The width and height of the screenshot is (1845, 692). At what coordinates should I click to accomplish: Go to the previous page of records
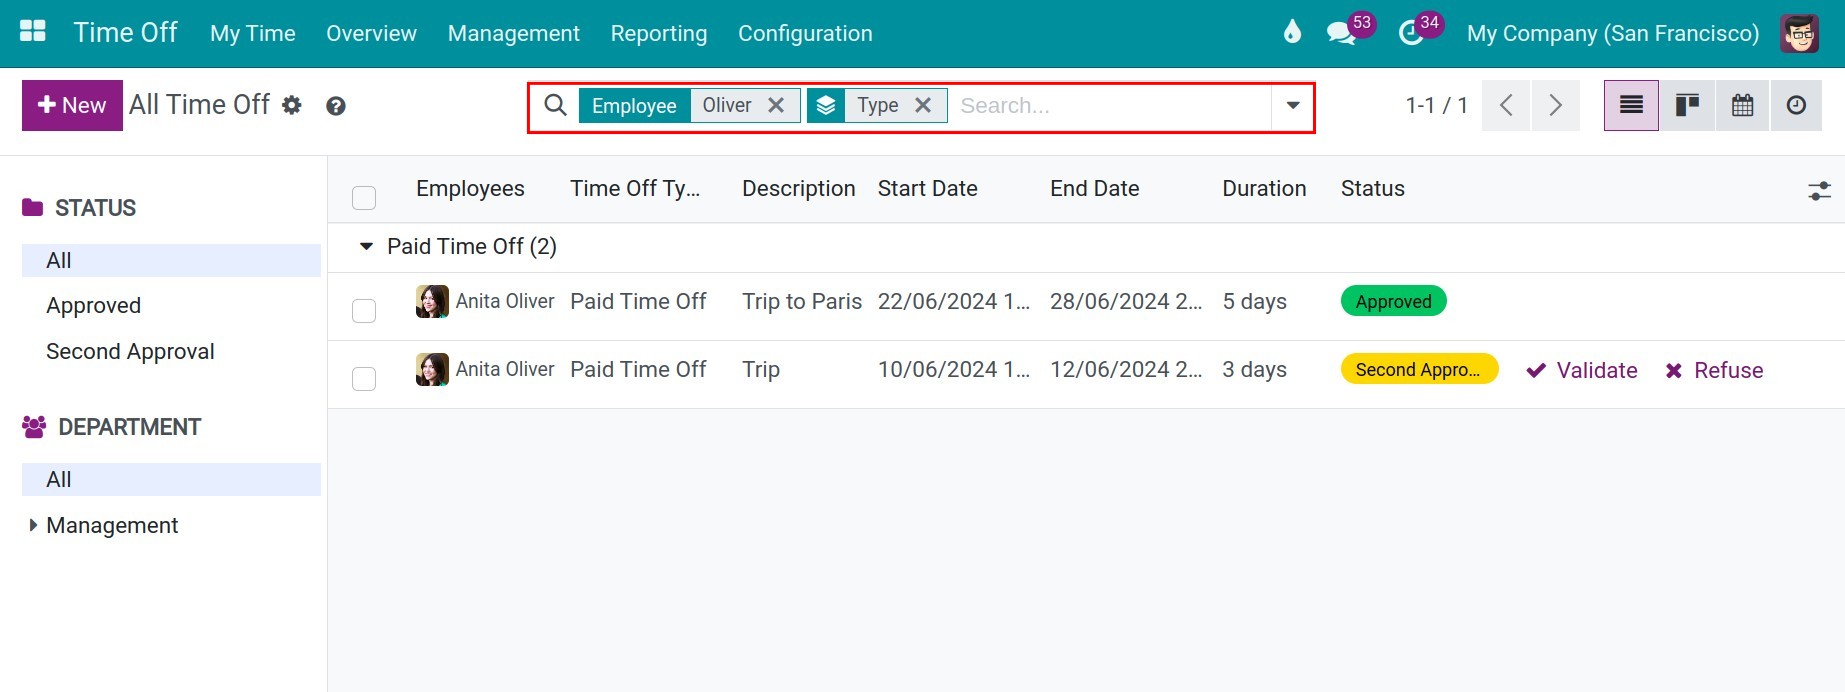(x=1506, y=105)
